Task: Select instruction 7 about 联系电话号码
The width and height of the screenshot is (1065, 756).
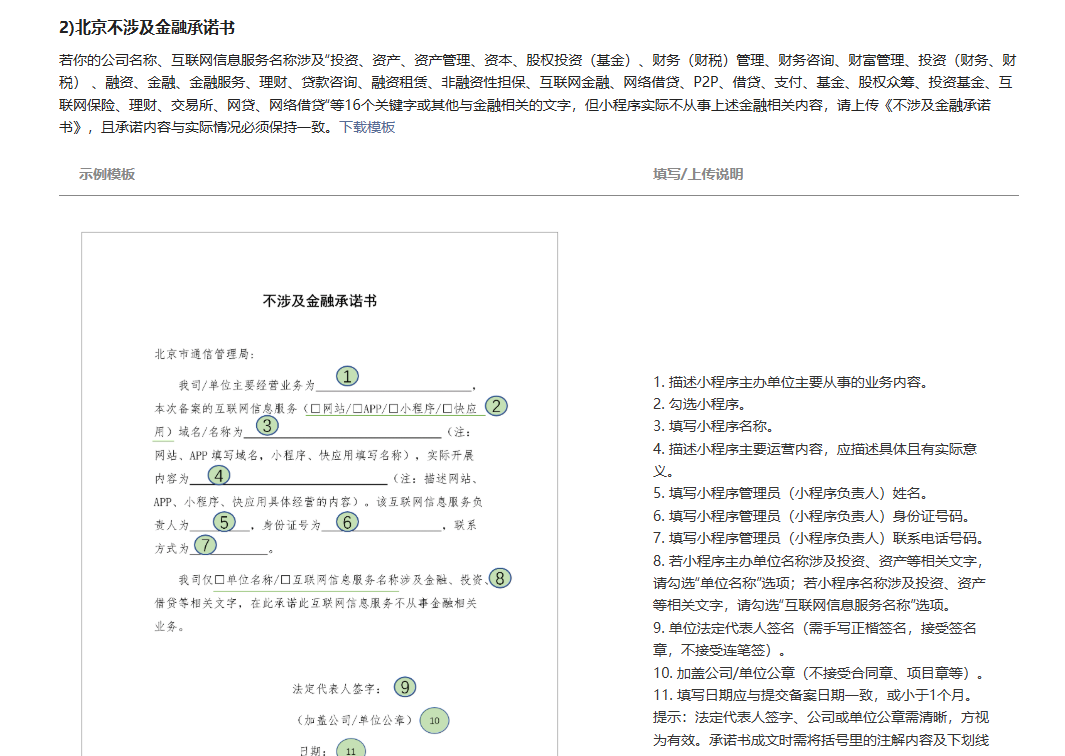Action: [818, 538]
